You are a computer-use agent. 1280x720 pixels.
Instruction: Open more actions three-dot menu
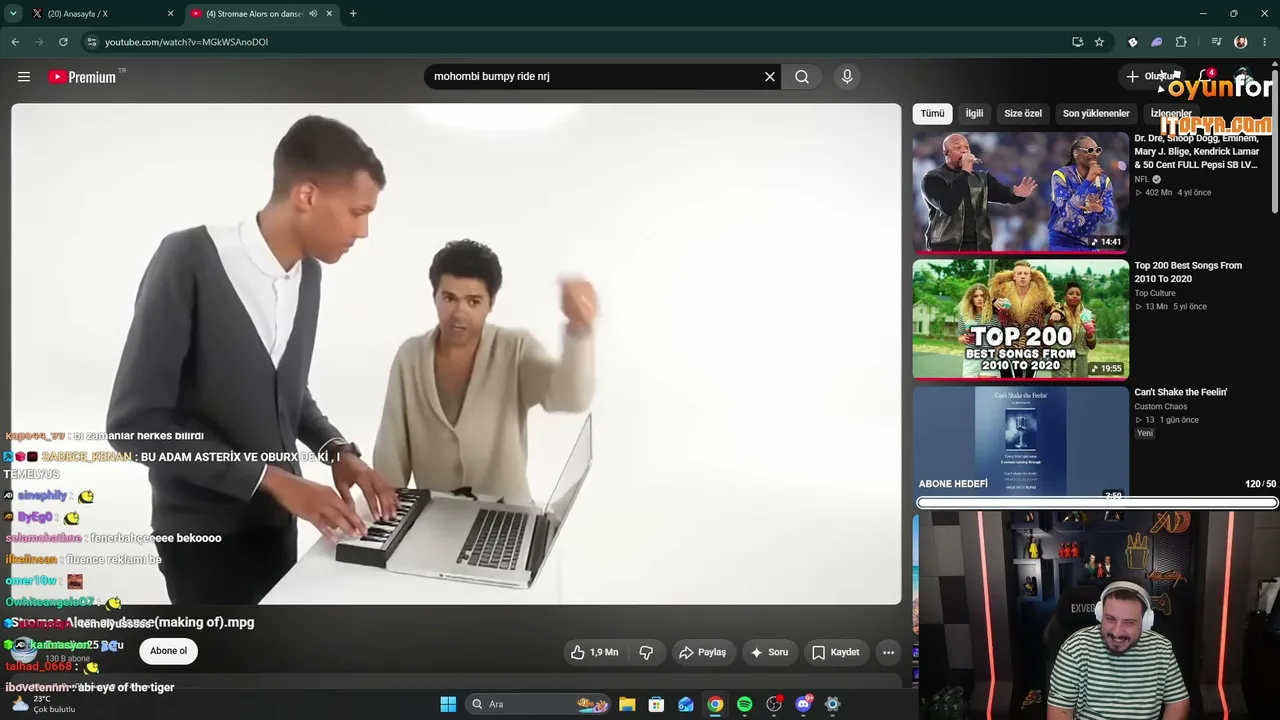pos(888,653)
